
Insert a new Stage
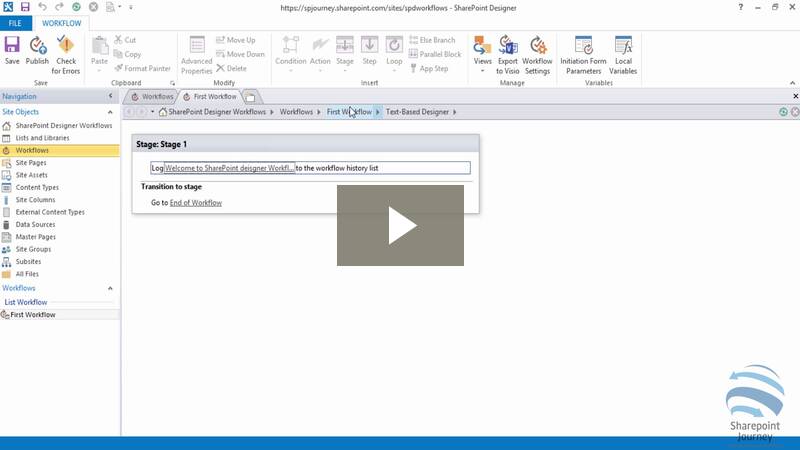[345, 51]
